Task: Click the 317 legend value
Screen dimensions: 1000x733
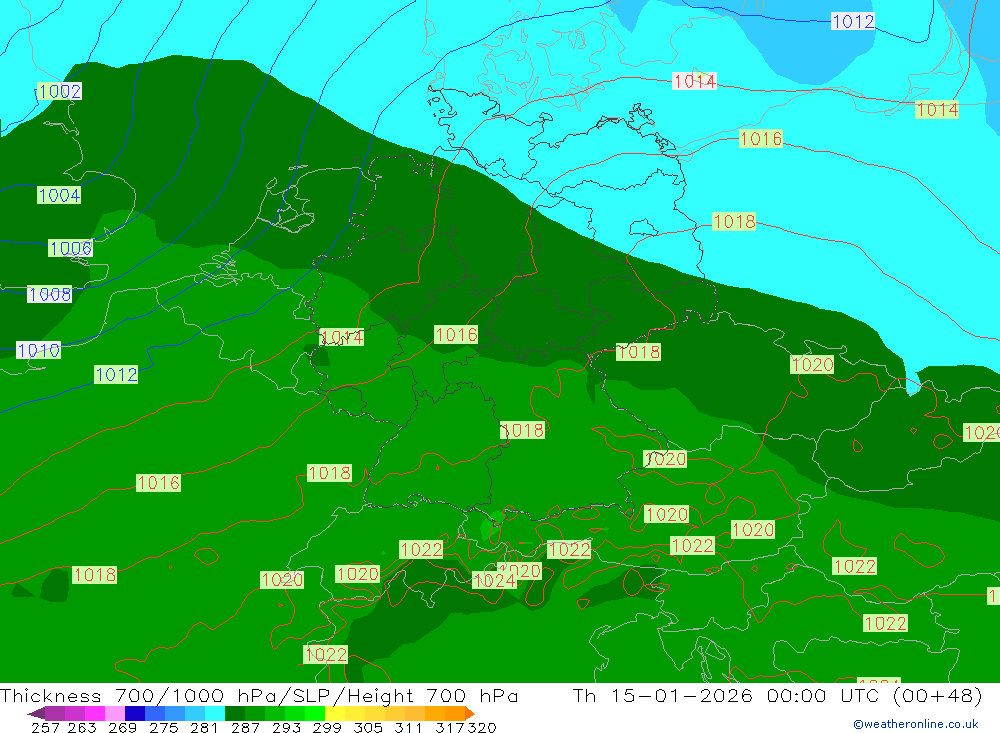Action: pos(450,727)
